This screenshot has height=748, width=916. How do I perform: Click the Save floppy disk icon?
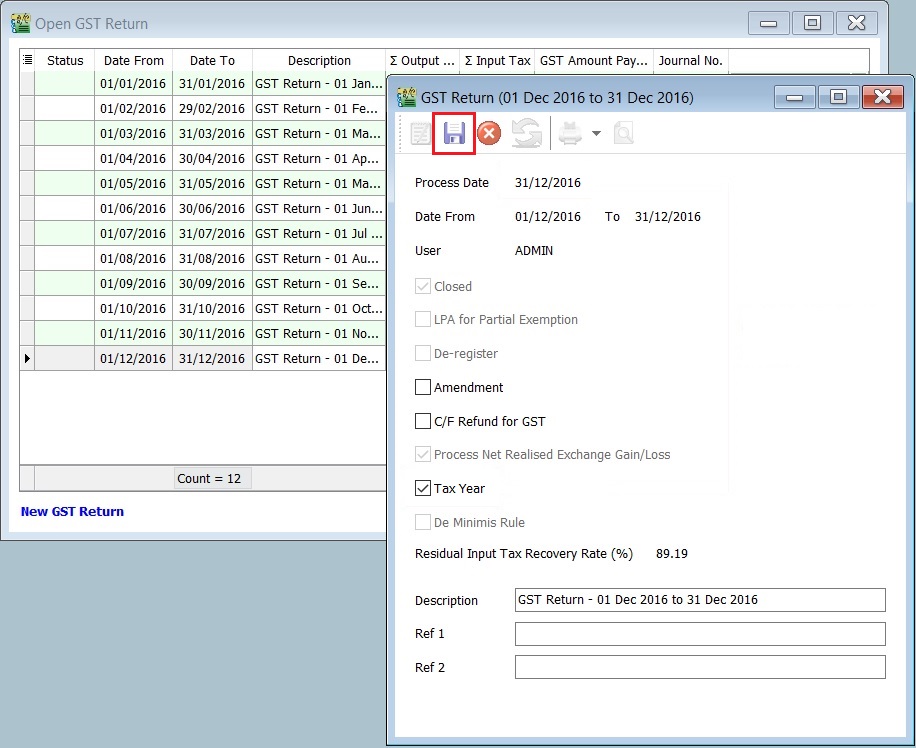(454, 134)
